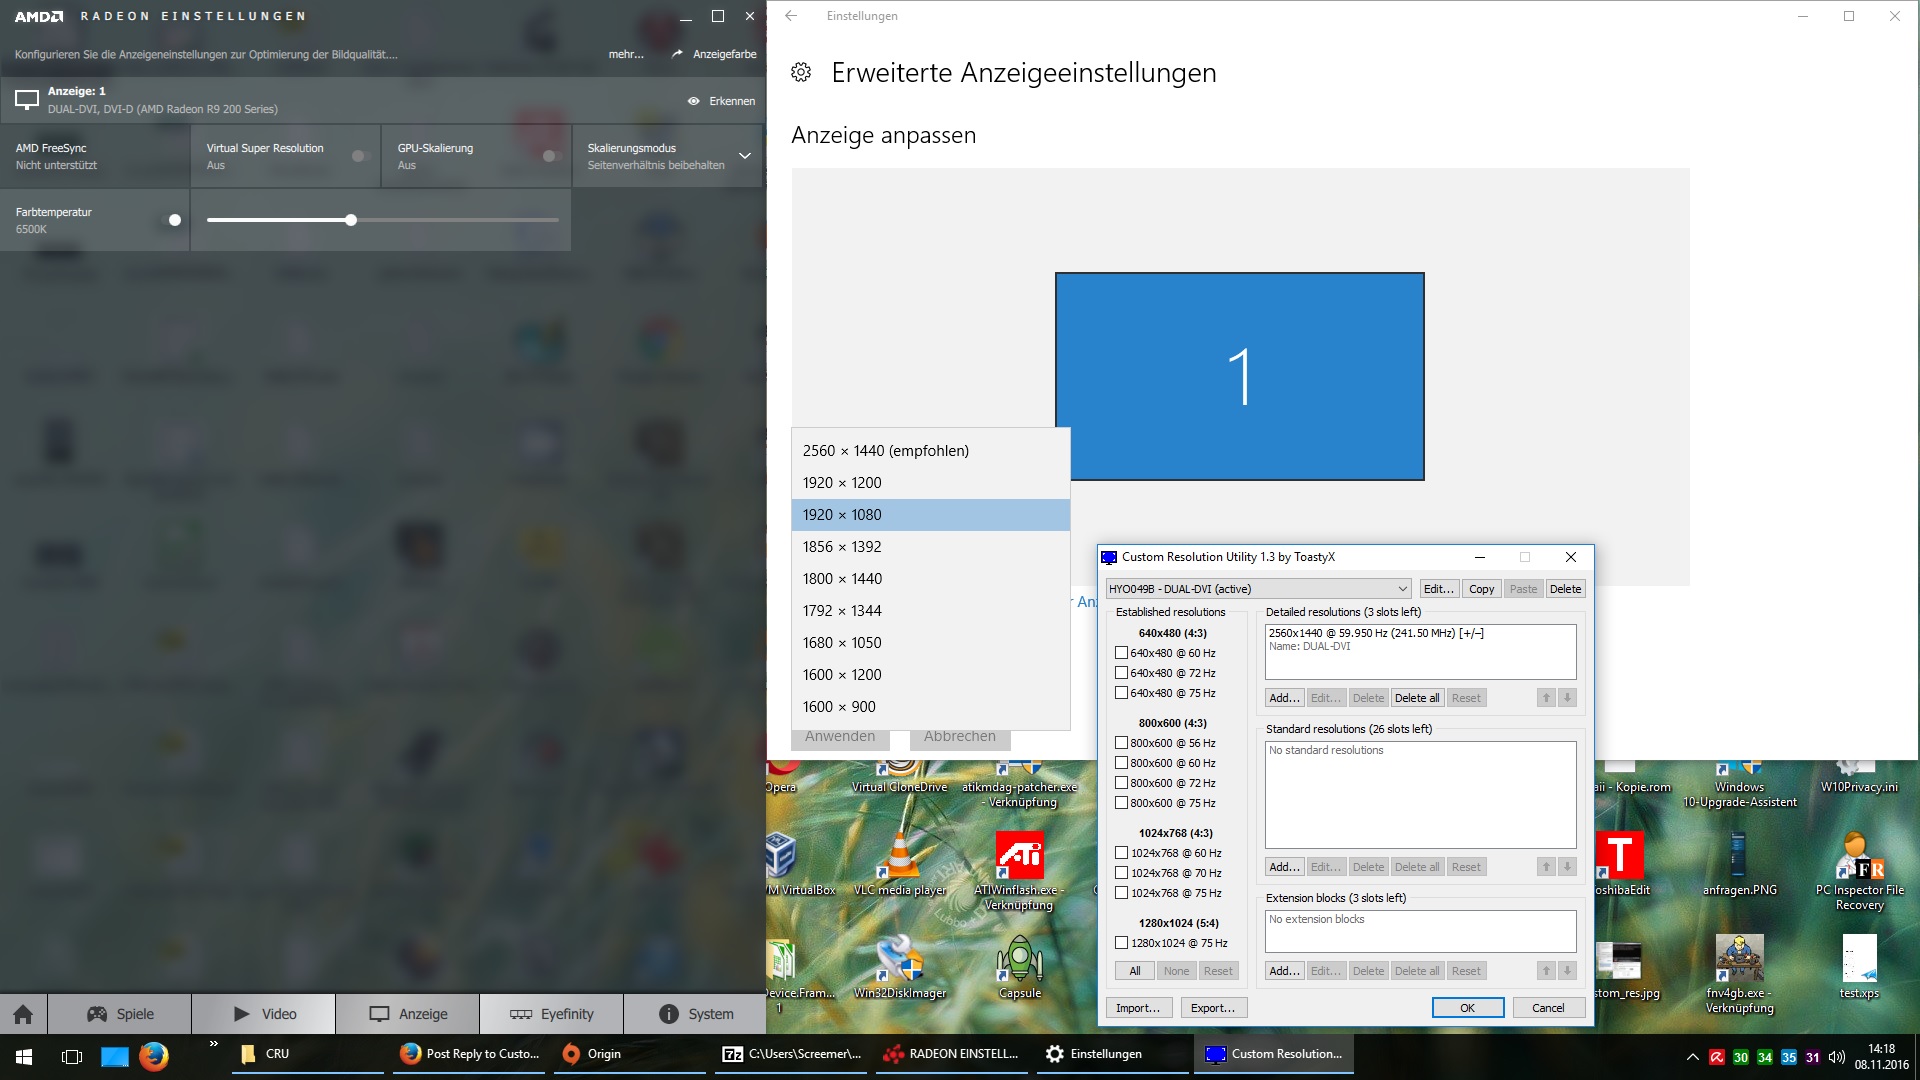Click the Firefox icon in the taskbar
This screenshot has height=1080, width=1920.
(153, 1055)
